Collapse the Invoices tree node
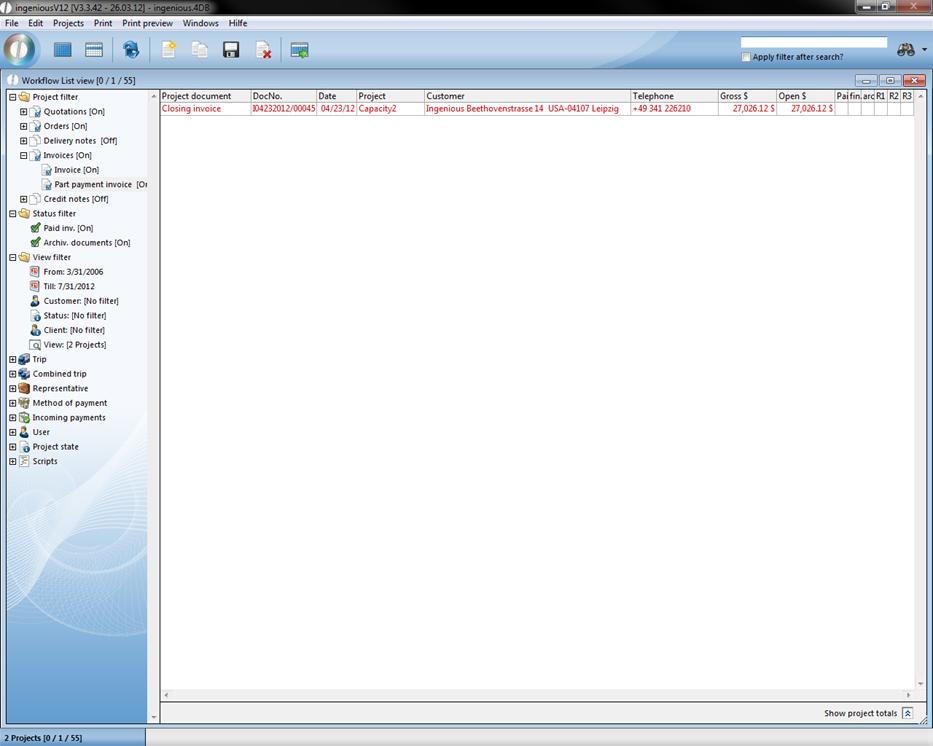Screen dimensions: 933x746 point(24,155)
